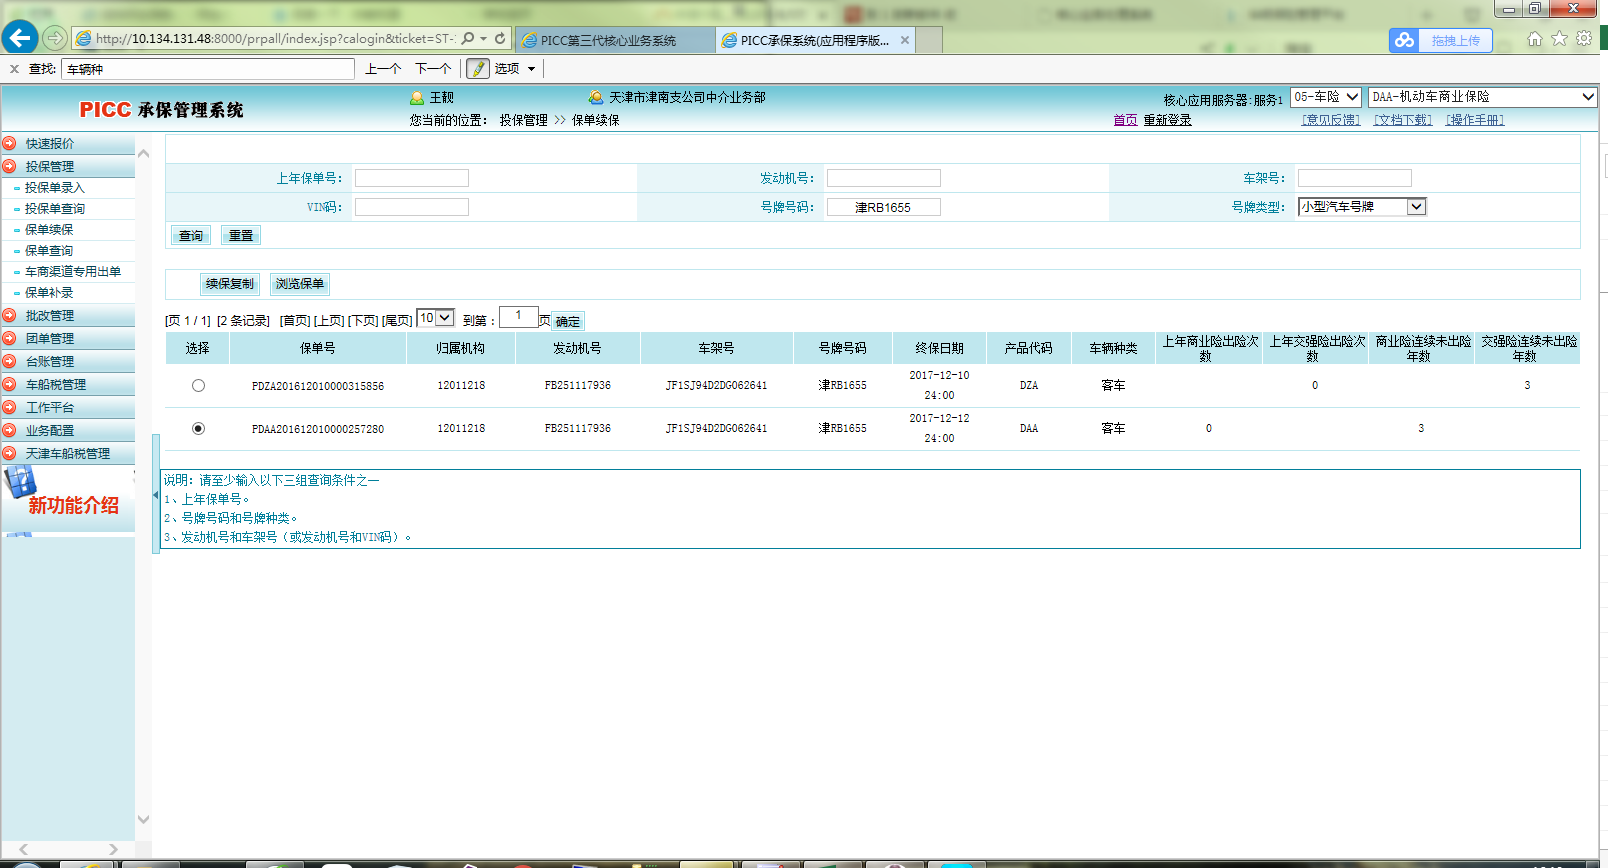Click the 号牌号码 input field
This screenshot has height=868, width=1608.
(x=883, y=208)
